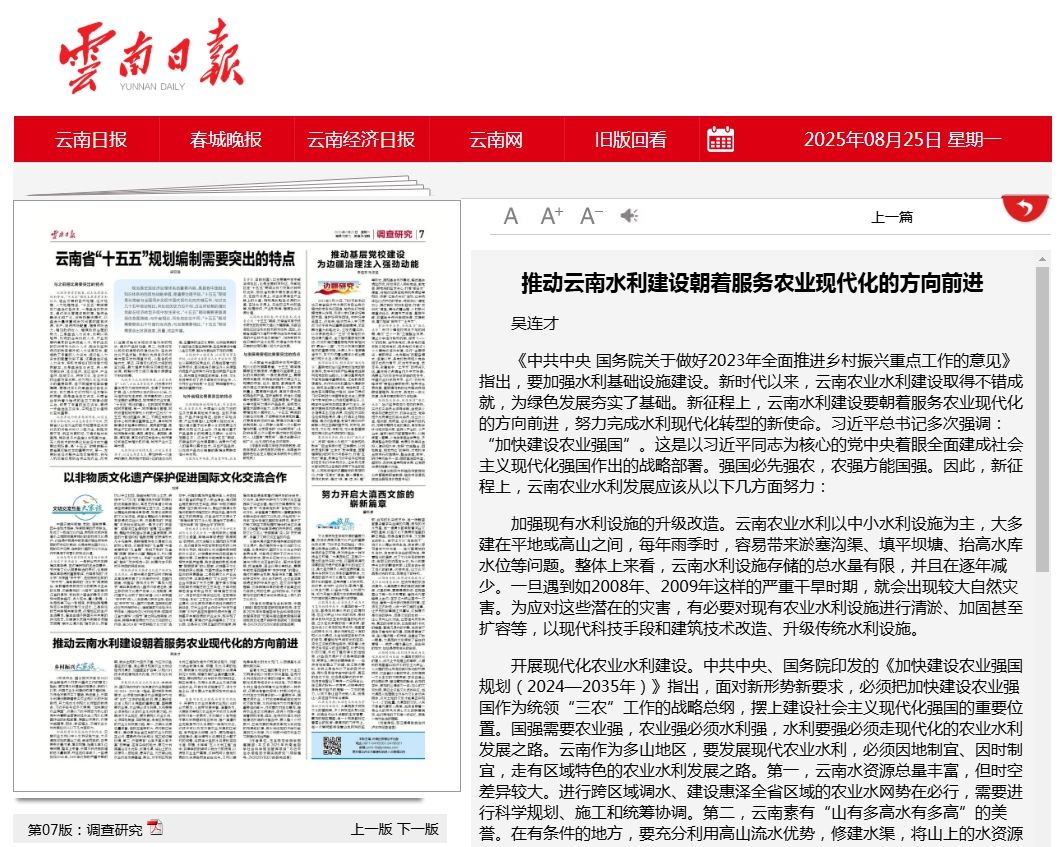This screenshot has width=1064, height=847.
Task: Select the 云南经济日报 tab
Action: (x=361, y=140)
